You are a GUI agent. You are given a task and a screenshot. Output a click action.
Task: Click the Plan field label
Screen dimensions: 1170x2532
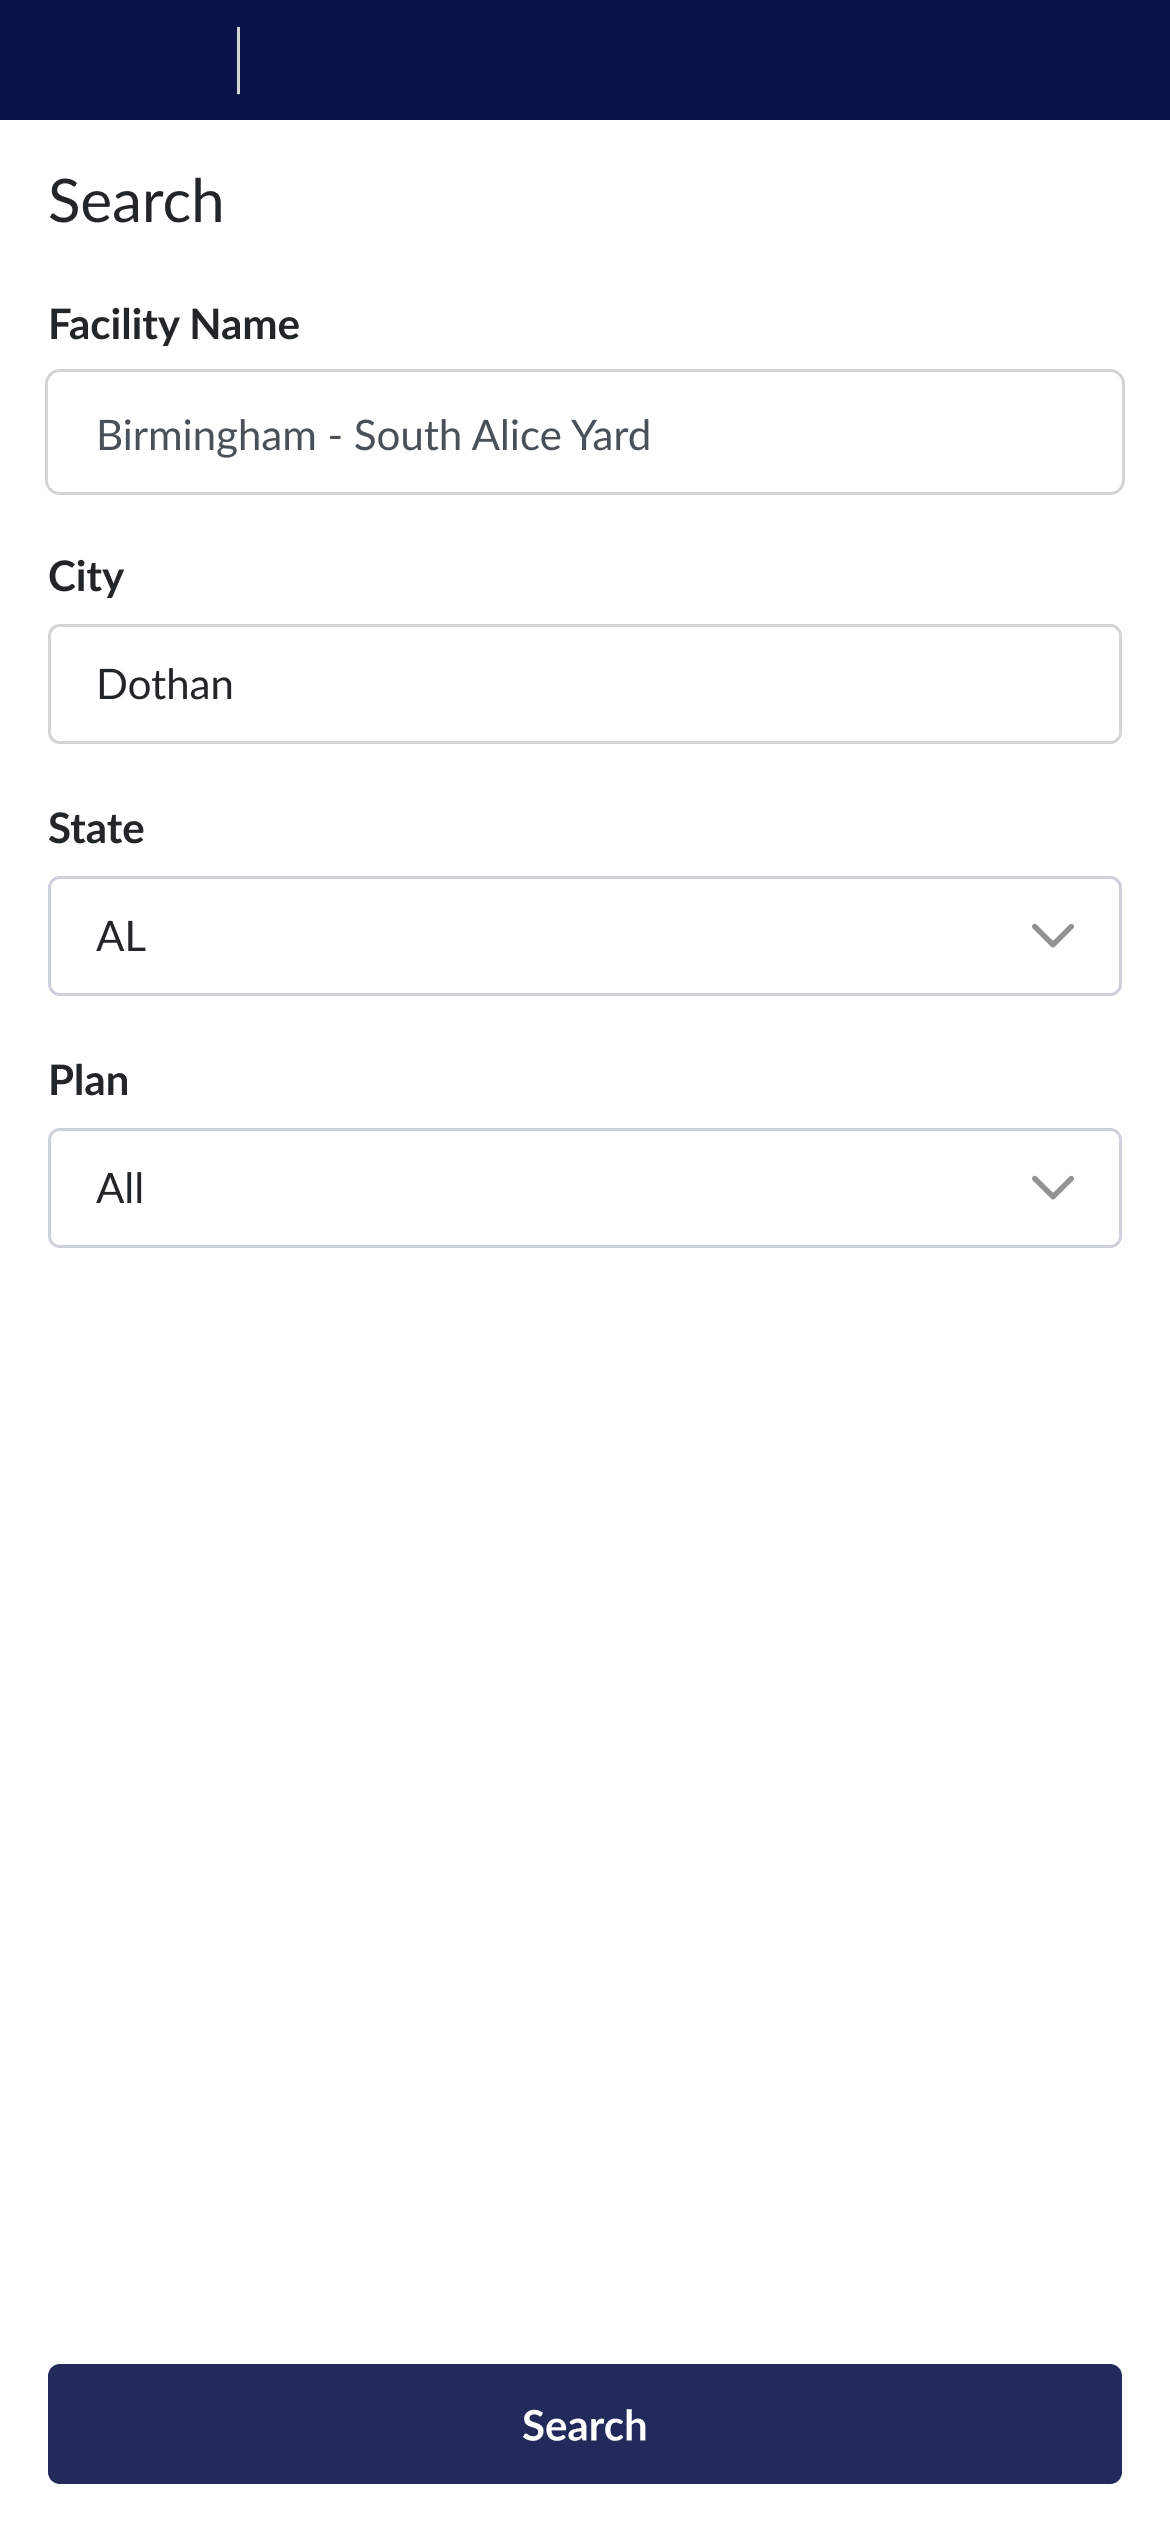89,1081
